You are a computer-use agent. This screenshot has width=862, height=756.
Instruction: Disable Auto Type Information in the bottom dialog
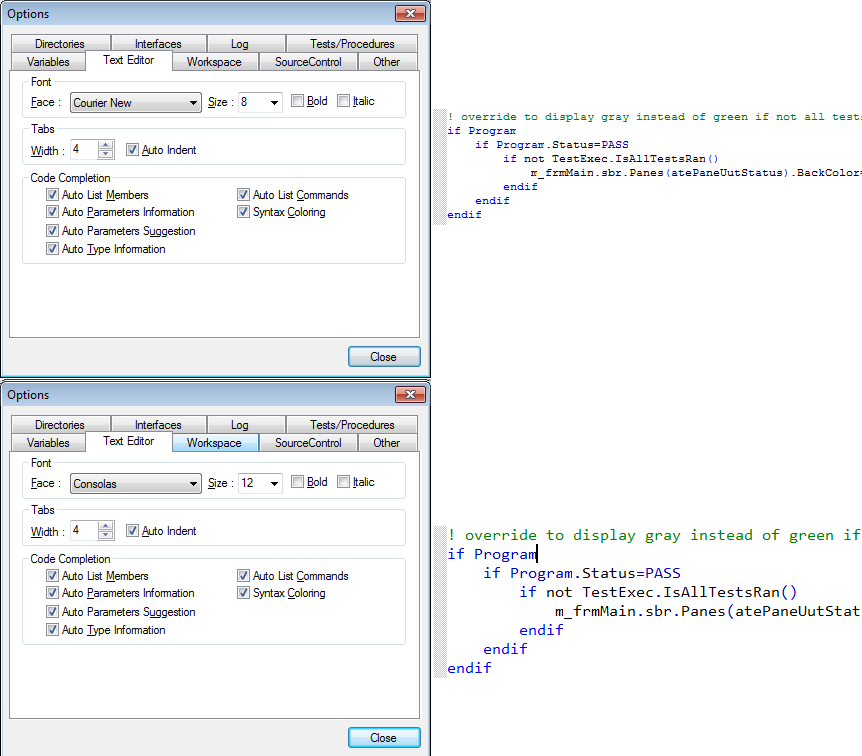click(52, 630)
